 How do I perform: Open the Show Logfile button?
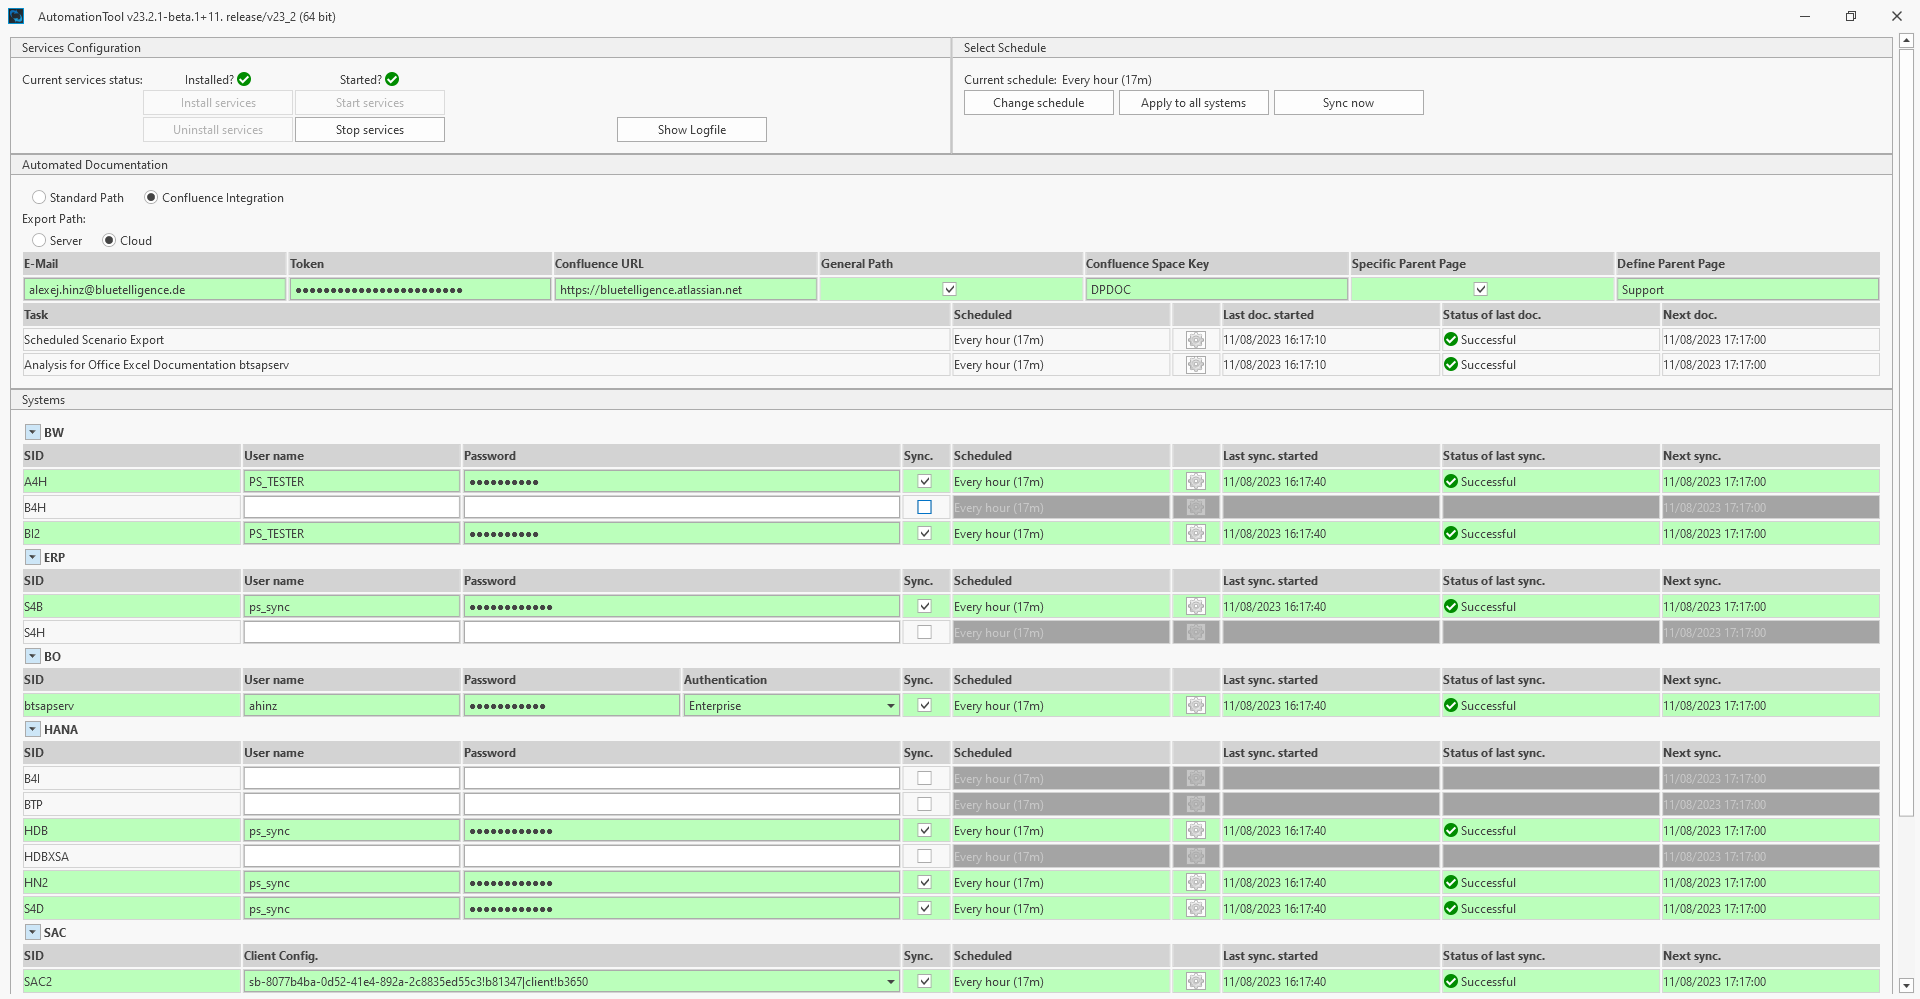pos(691,130)
